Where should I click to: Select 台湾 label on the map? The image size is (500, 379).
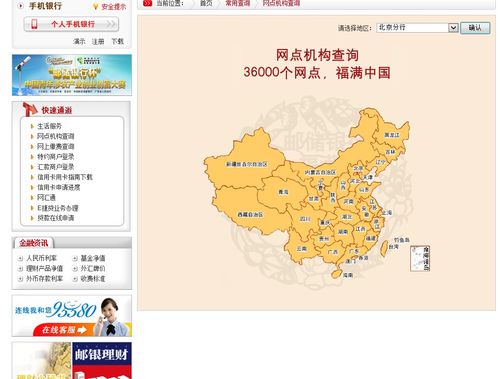394,247
